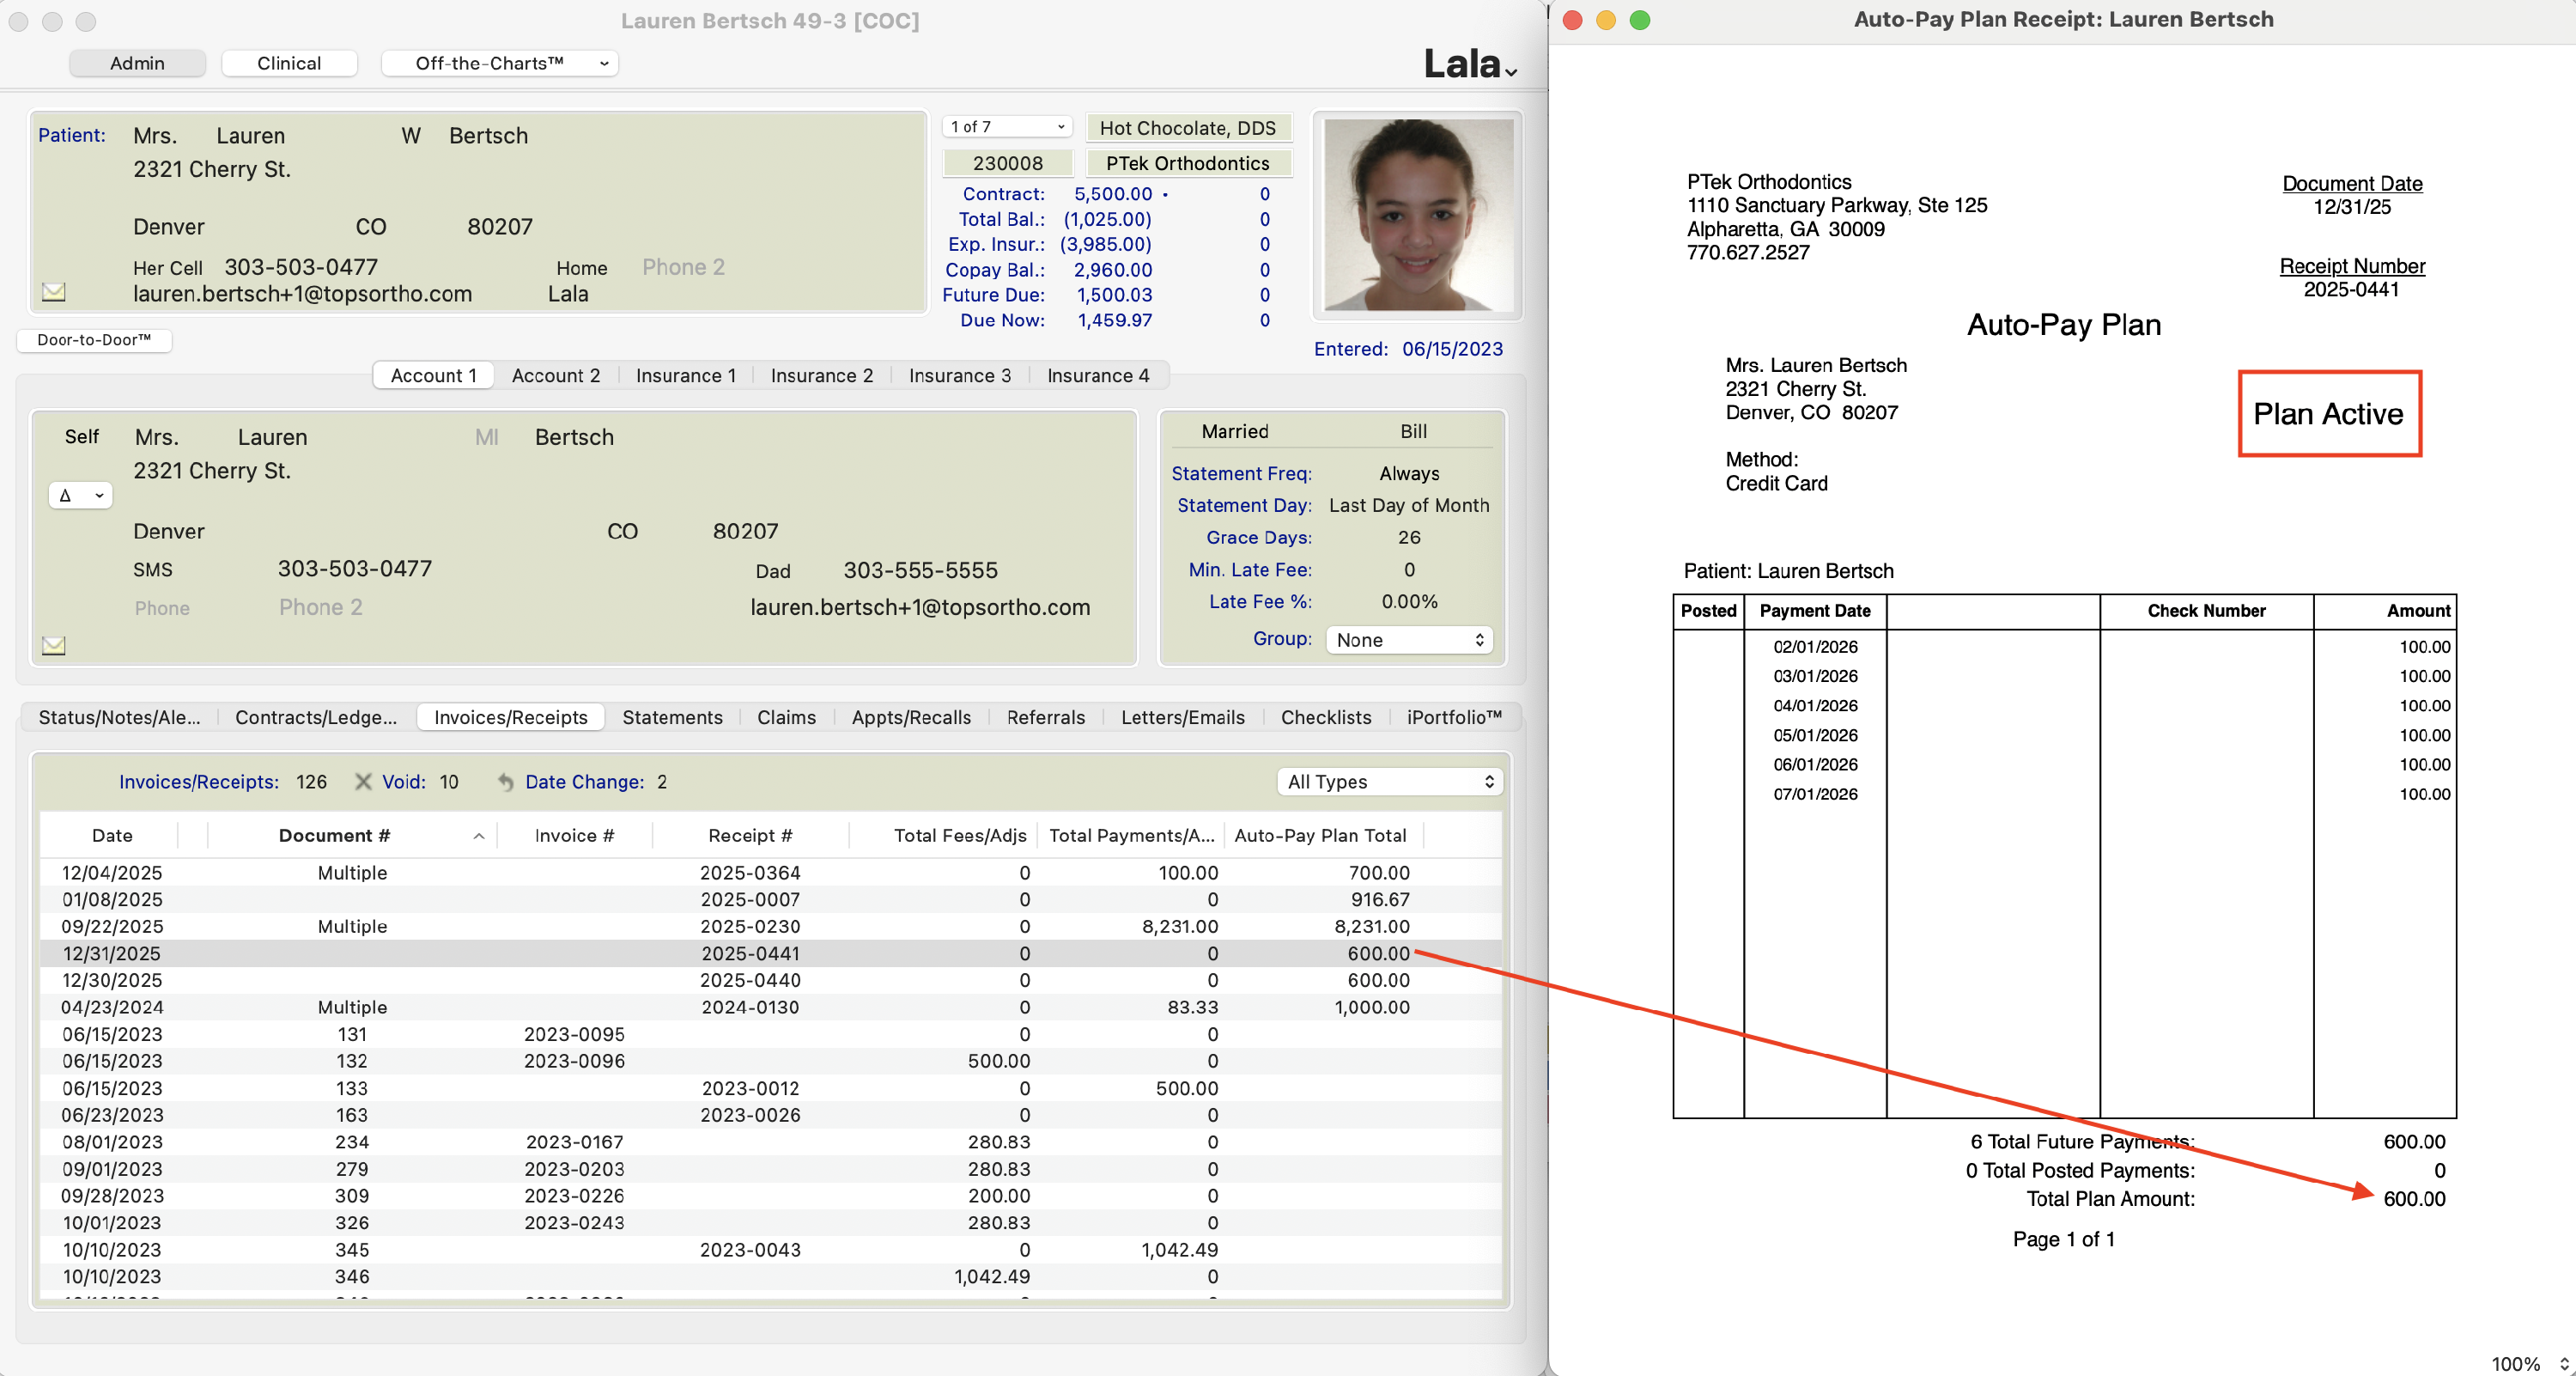Click the Admin button
Screen dimensions: 2576x1376
point(137,63)
